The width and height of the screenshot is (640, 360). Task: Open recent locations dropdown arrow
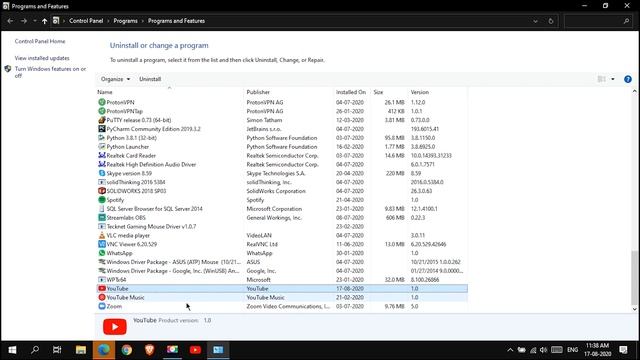click(x=35, y=21)
